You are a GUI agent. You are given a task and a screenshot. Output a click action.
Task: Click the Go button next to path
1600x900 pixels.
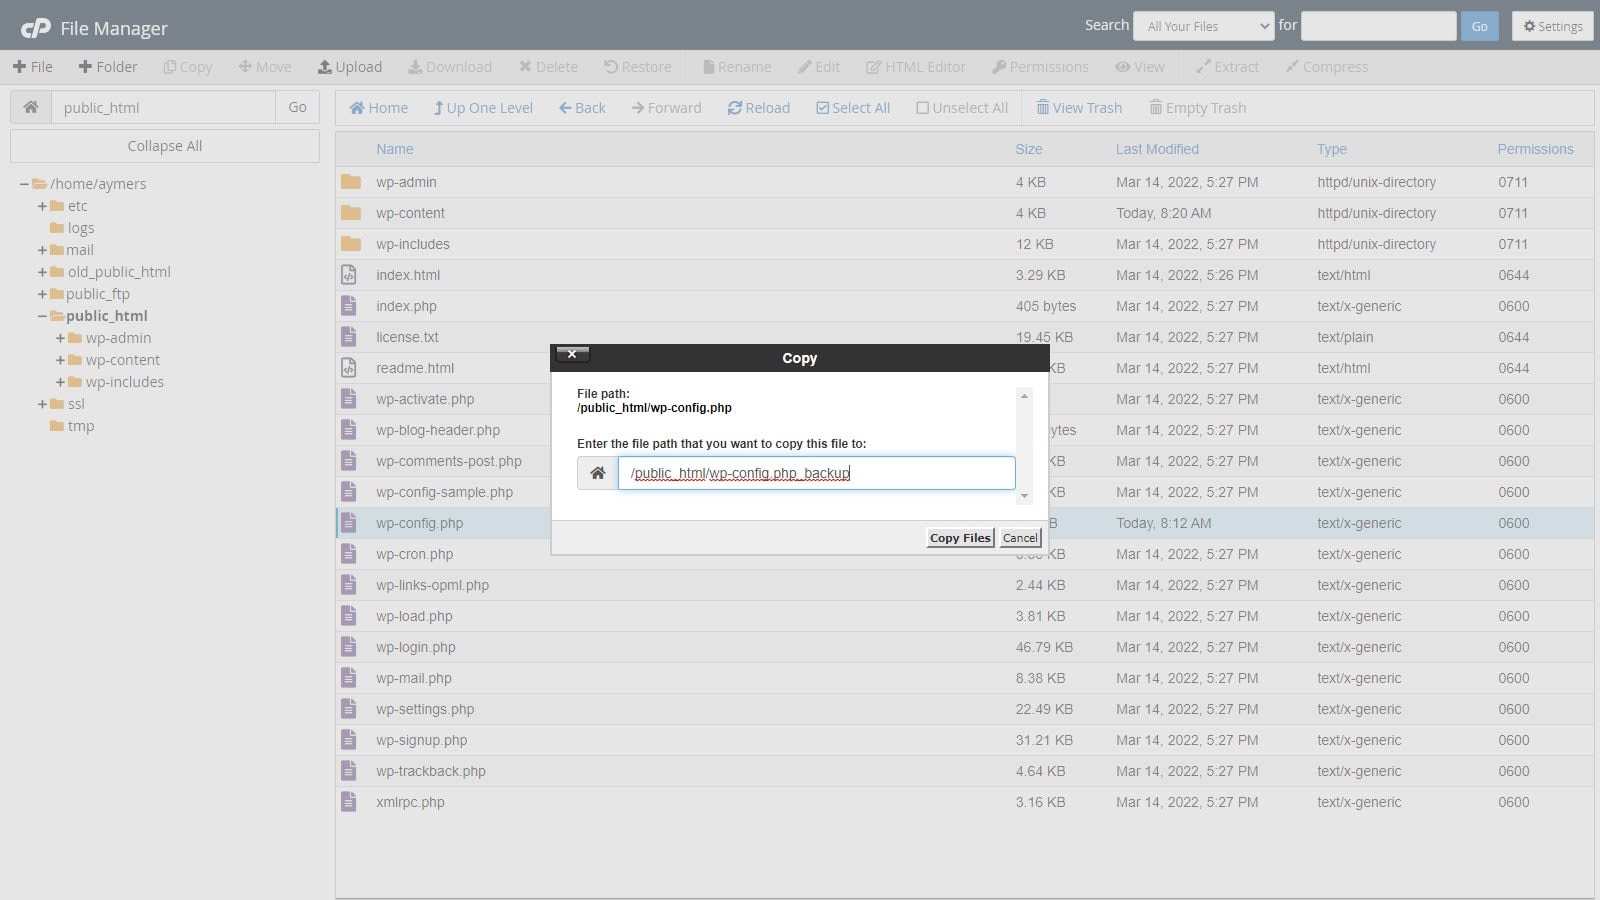297,107
